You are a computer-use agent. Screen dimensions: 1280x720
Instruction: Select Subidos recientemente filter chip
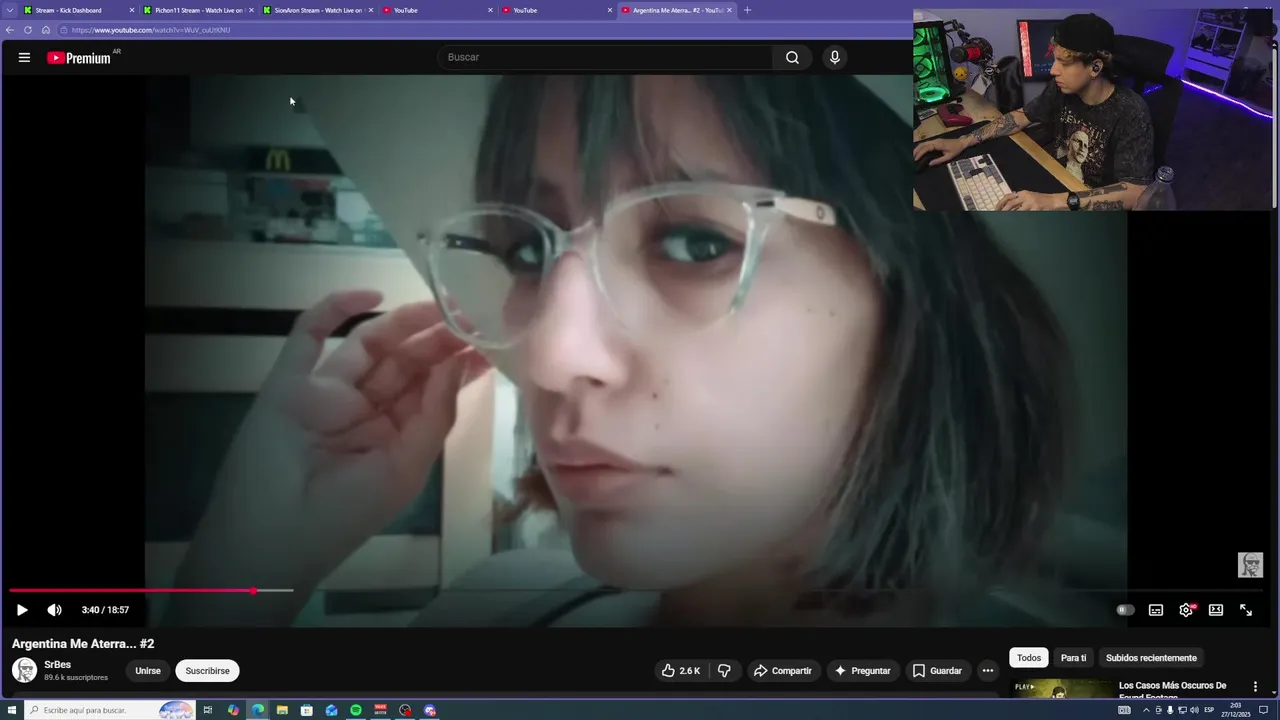tap(1151, 658)
